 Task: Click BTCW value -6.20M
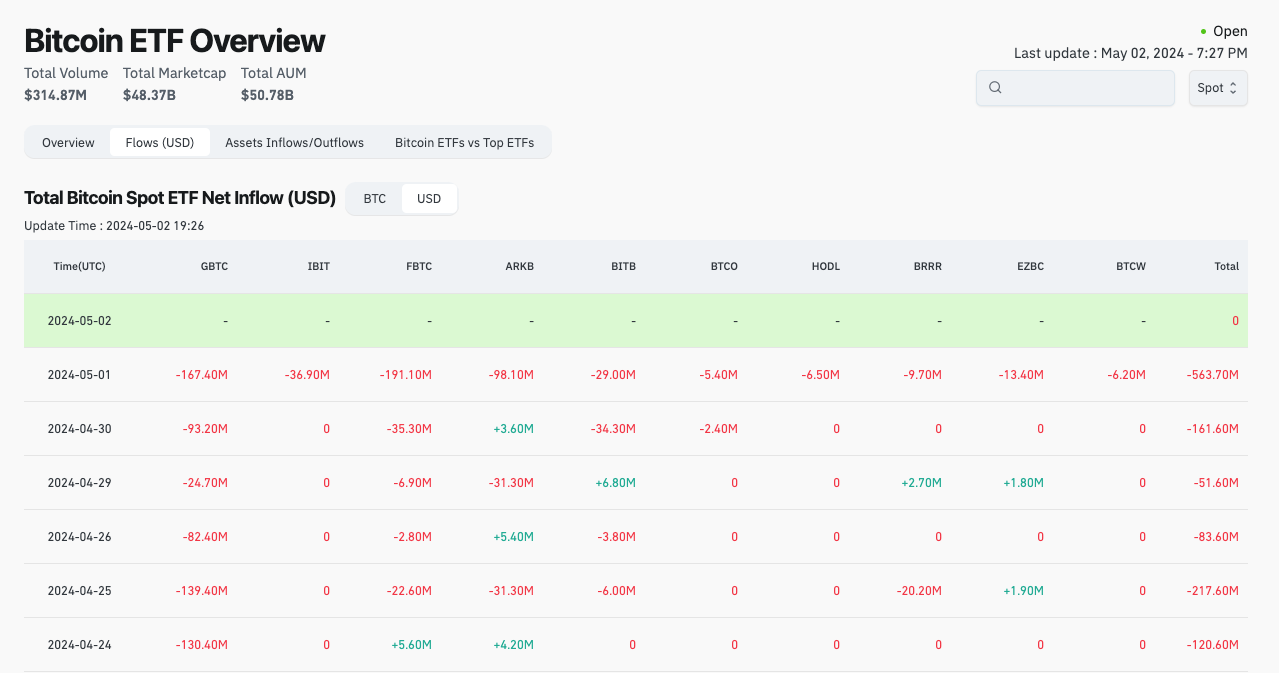[1127, 375]
